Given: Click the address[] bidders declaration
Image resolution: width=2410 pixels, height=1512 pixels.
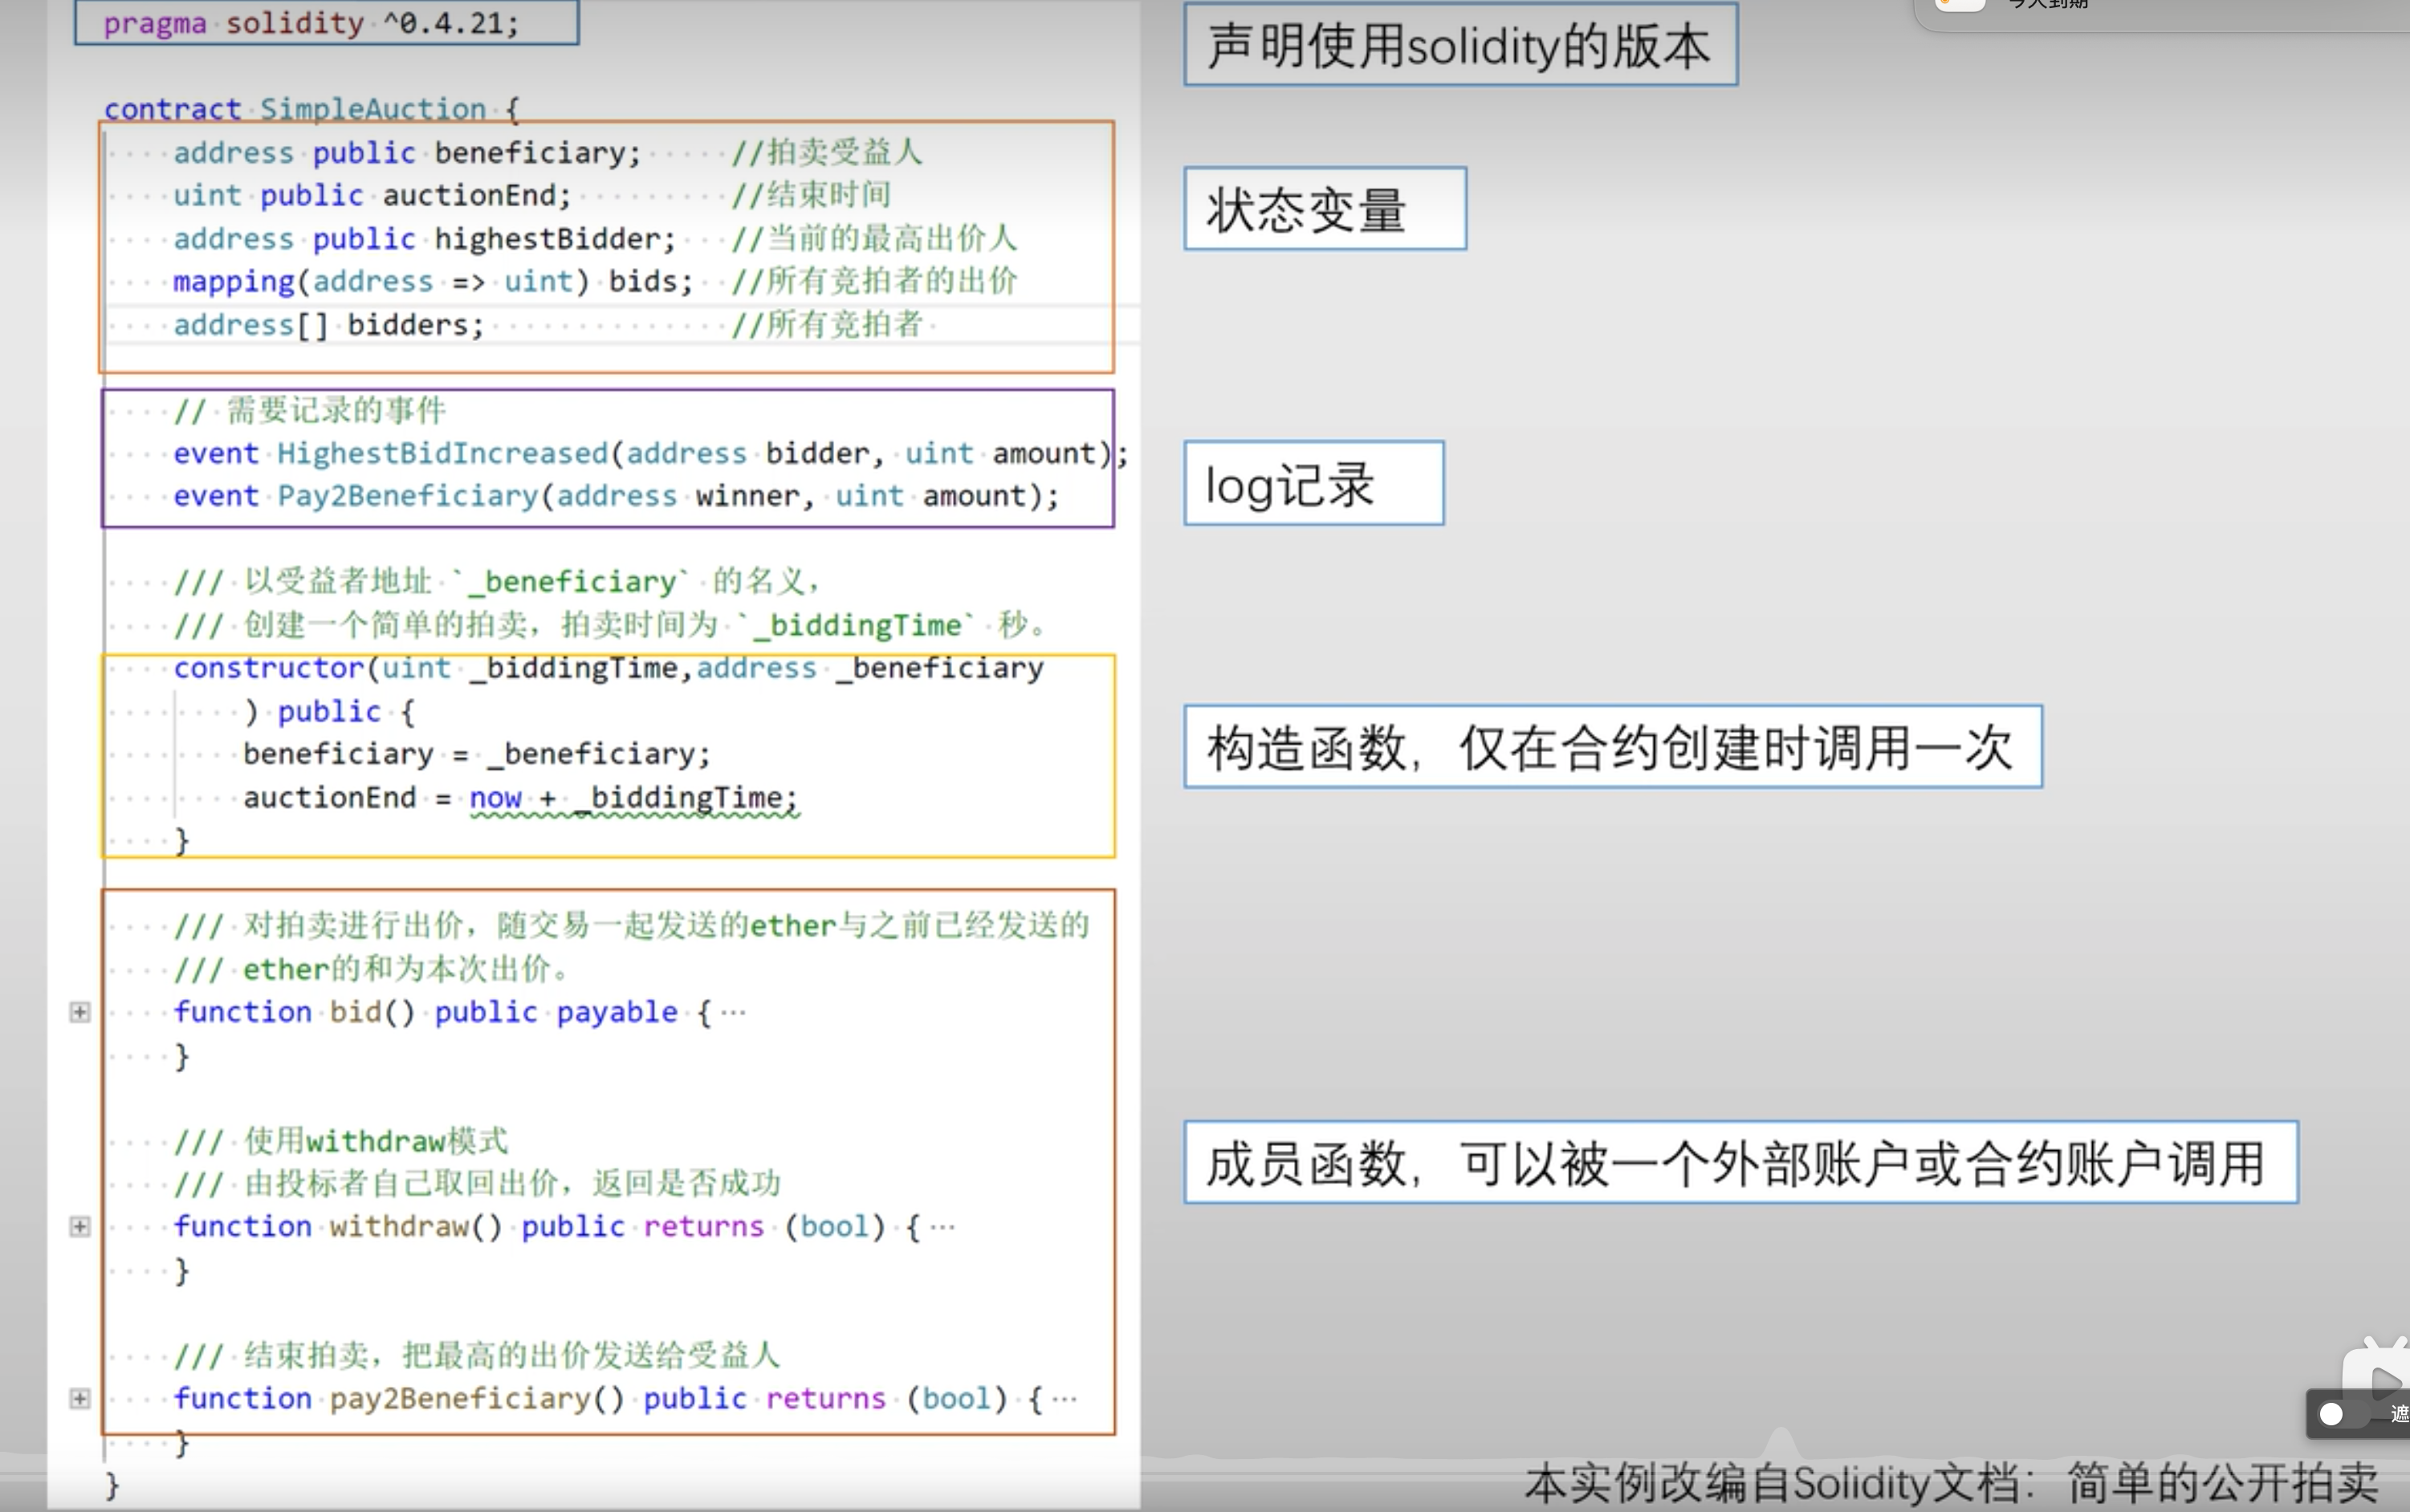Looking at the screenshot, I should 328,326.
